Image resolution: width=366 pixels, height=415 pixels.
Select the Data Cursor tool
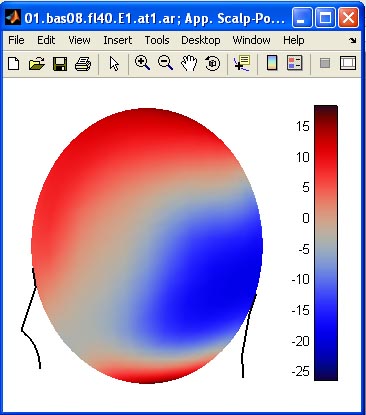pyautogui.click(x=242, y=63)
